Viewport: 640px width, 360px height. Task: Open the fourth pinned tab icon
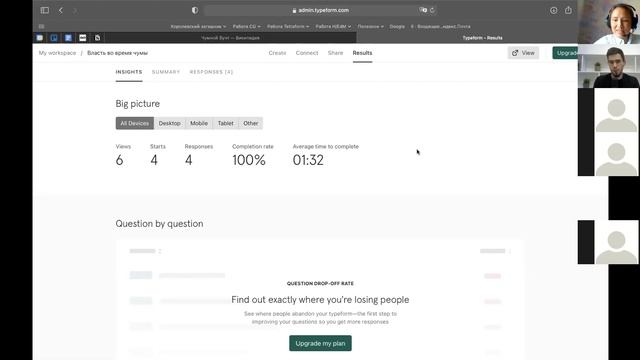pos(83,38)
